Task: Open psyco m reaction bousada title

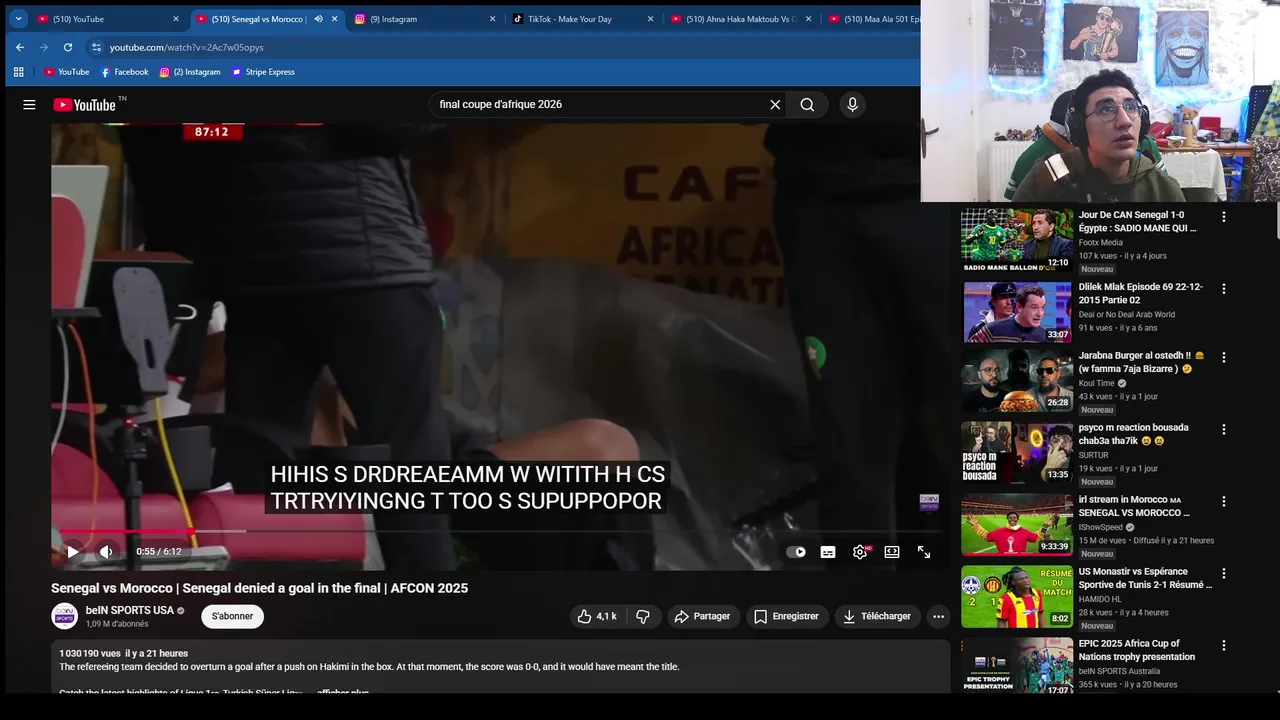Action: (1133, 434)
